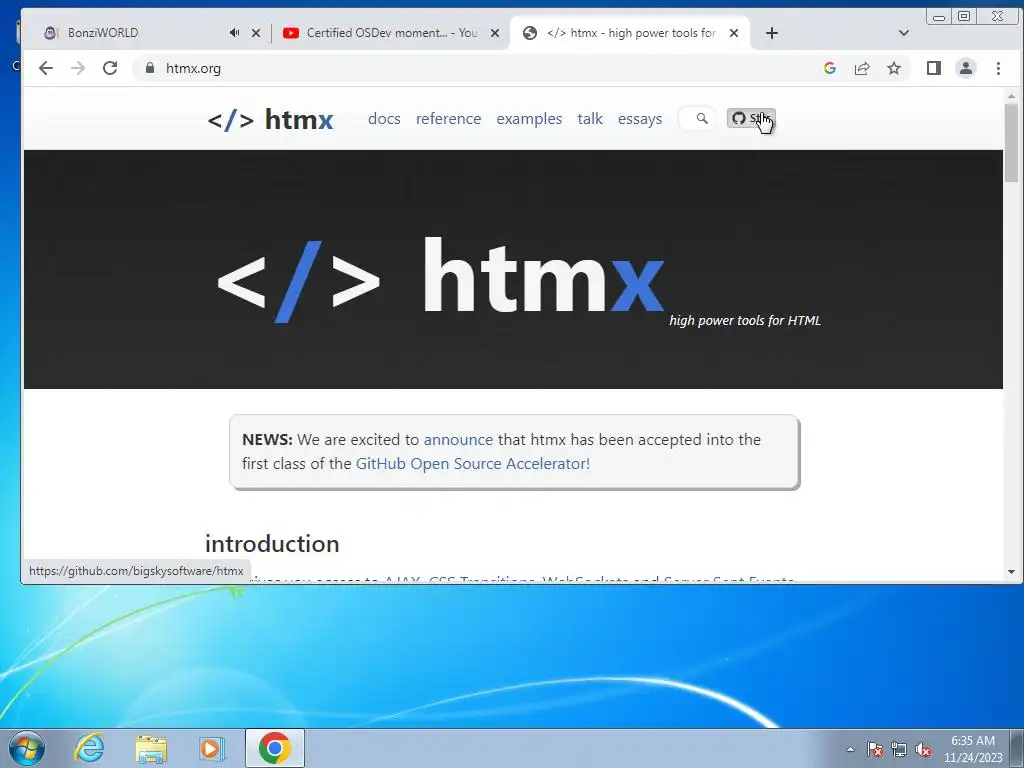Click the Chrome taskbar button
This screenshot has width=1024, height=768.
point(275,748)
